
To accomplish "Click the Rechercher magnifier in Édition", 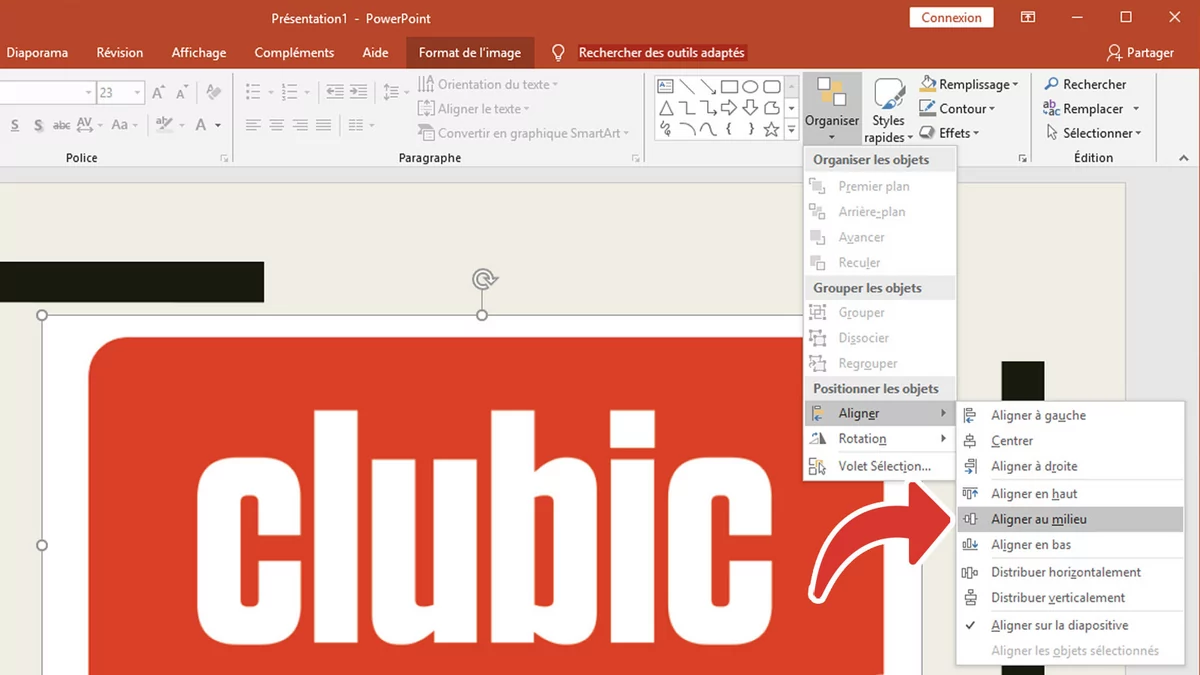I will tap(1052, 85).
